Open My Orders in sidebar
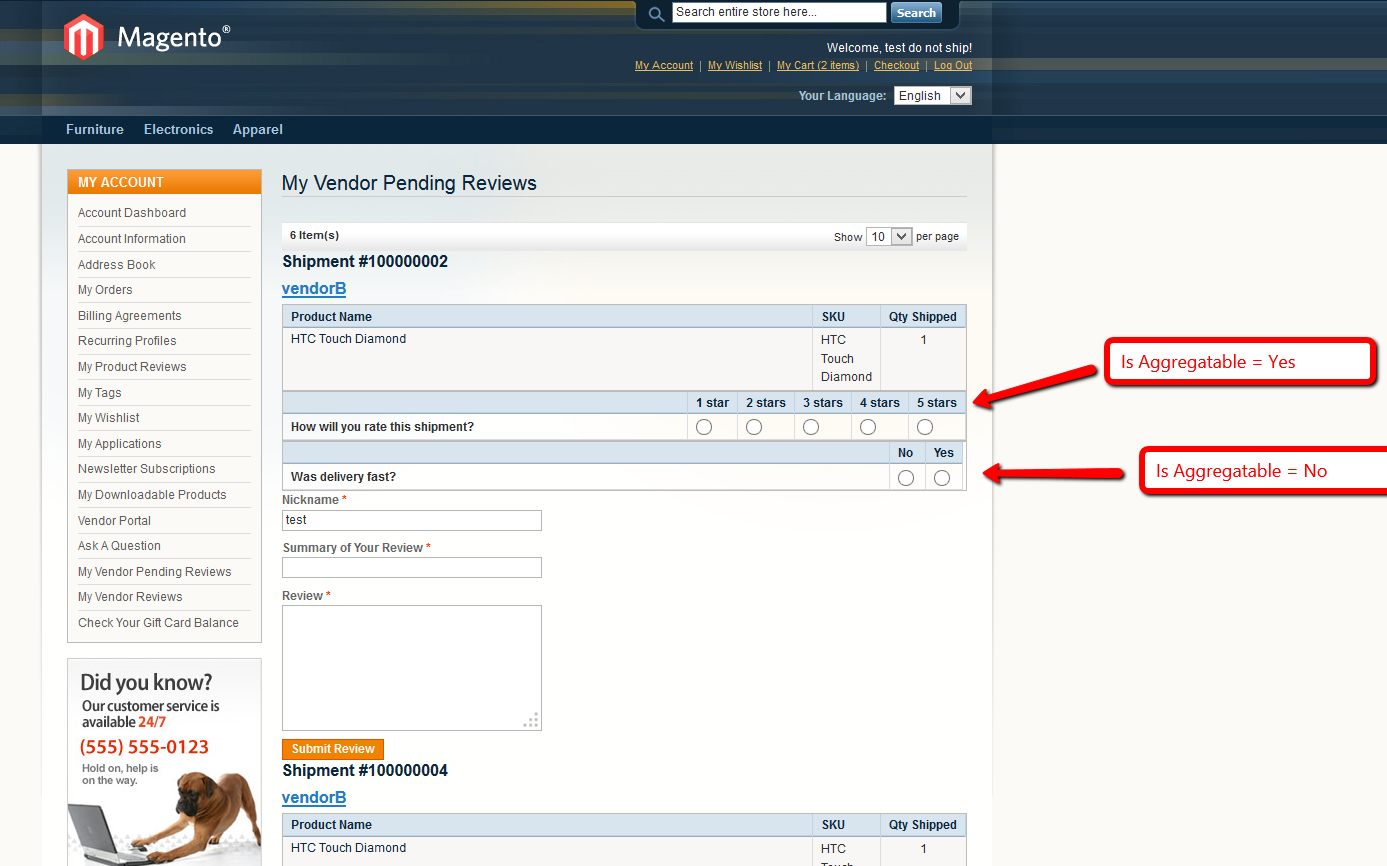This screenshot has width=1387, height=866. click(x=105, y=290)
